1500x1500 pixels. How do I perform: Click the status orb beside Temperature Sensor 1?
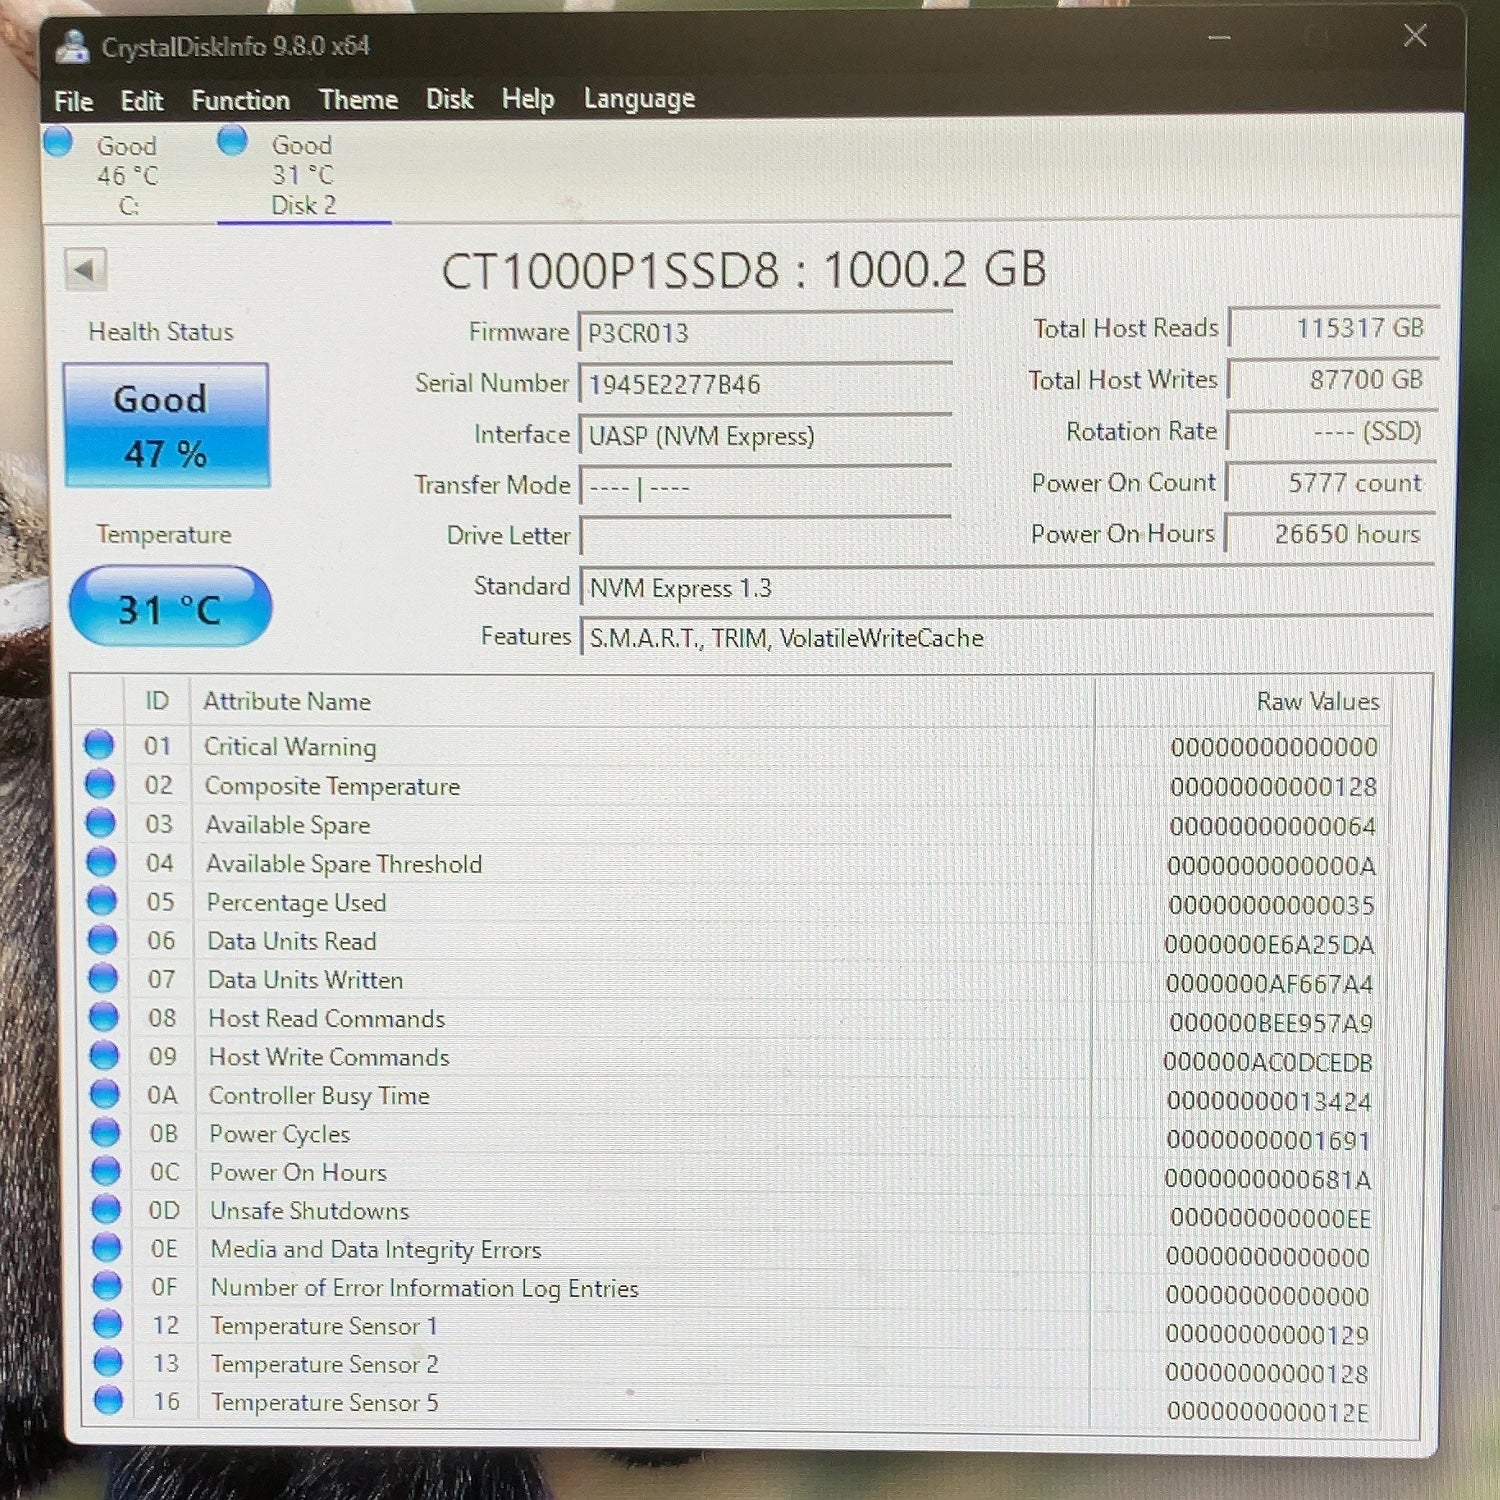(x=107, y=1324)
